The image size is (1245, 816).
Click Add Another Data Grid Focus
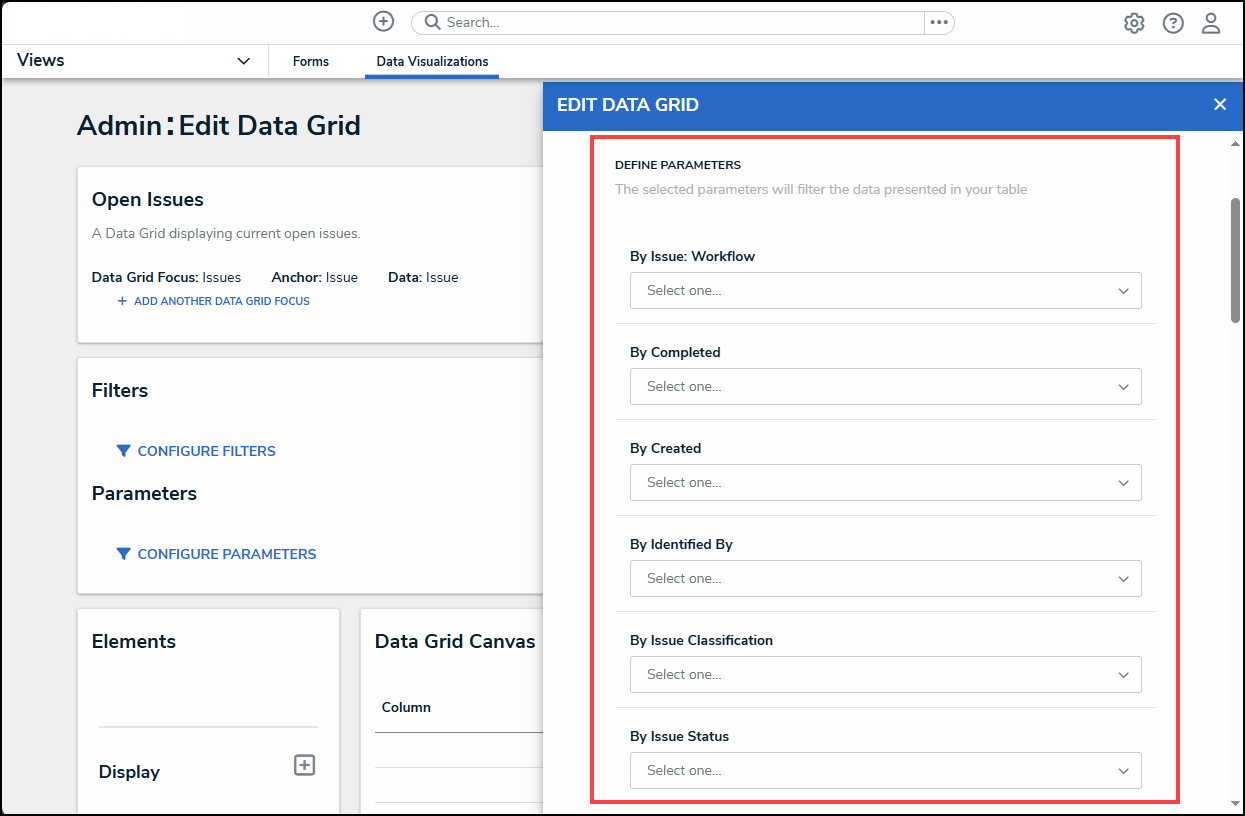pos(221,301)
